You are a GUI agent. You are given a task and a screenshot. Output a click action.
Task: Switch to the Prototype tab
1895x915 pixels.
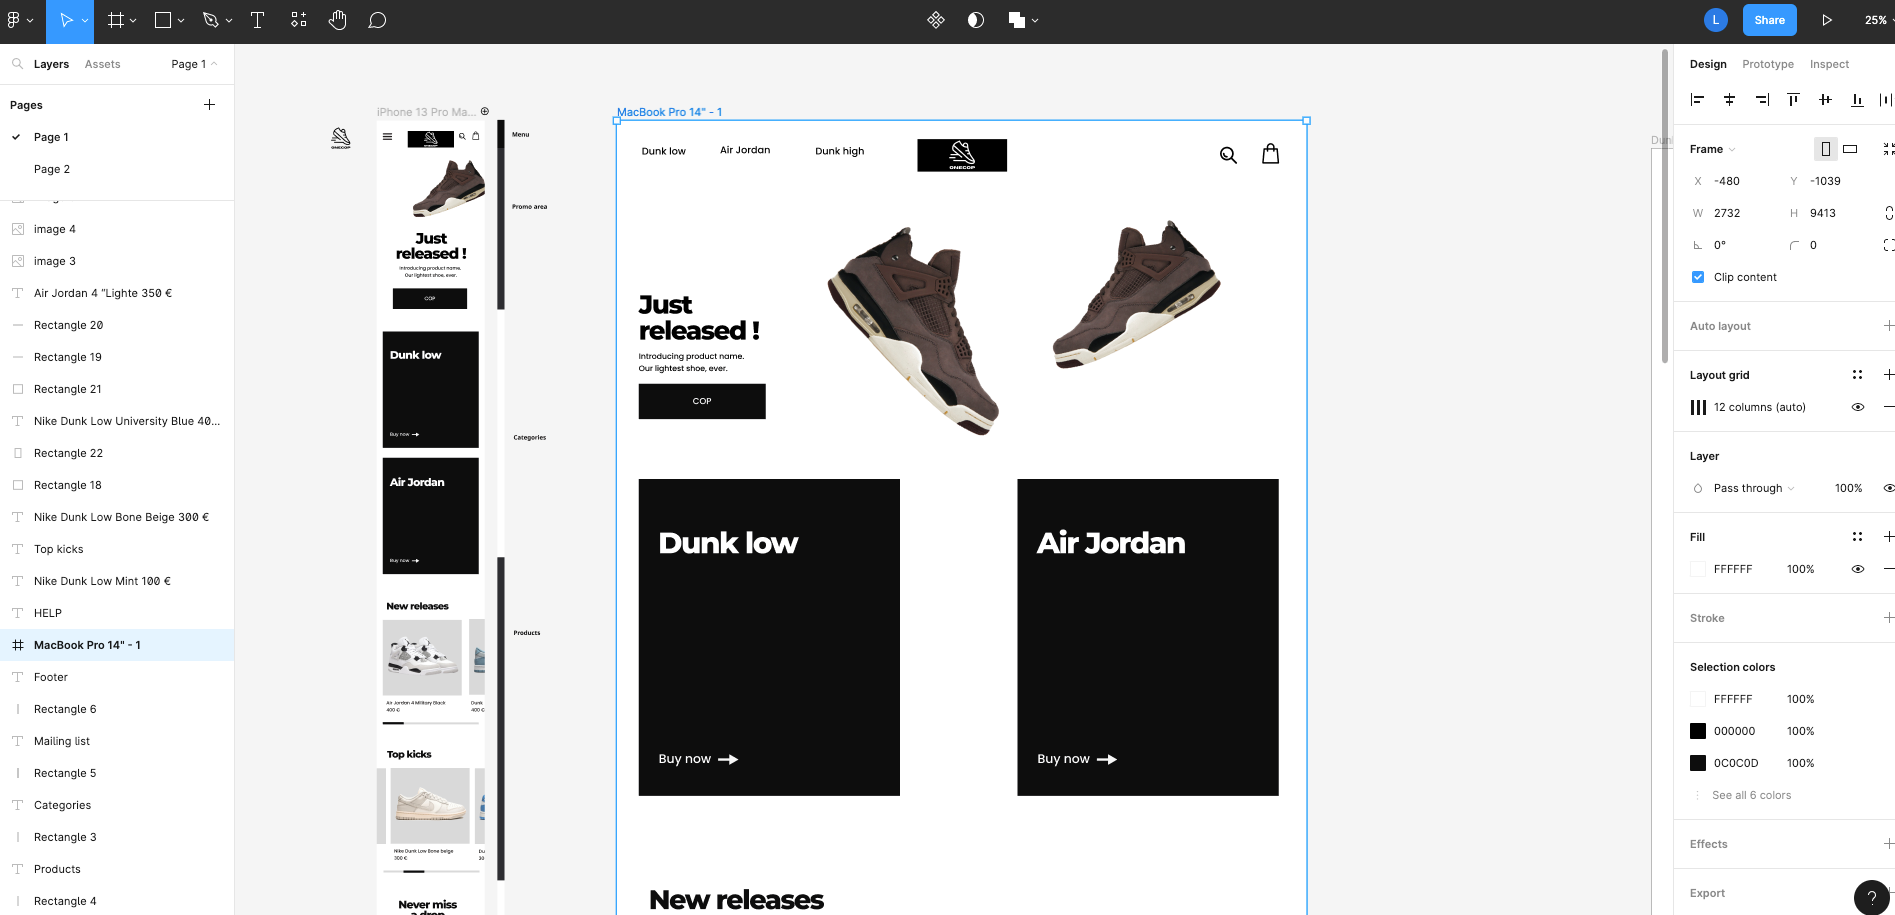pyautogui.click(x=1768, y=64)
